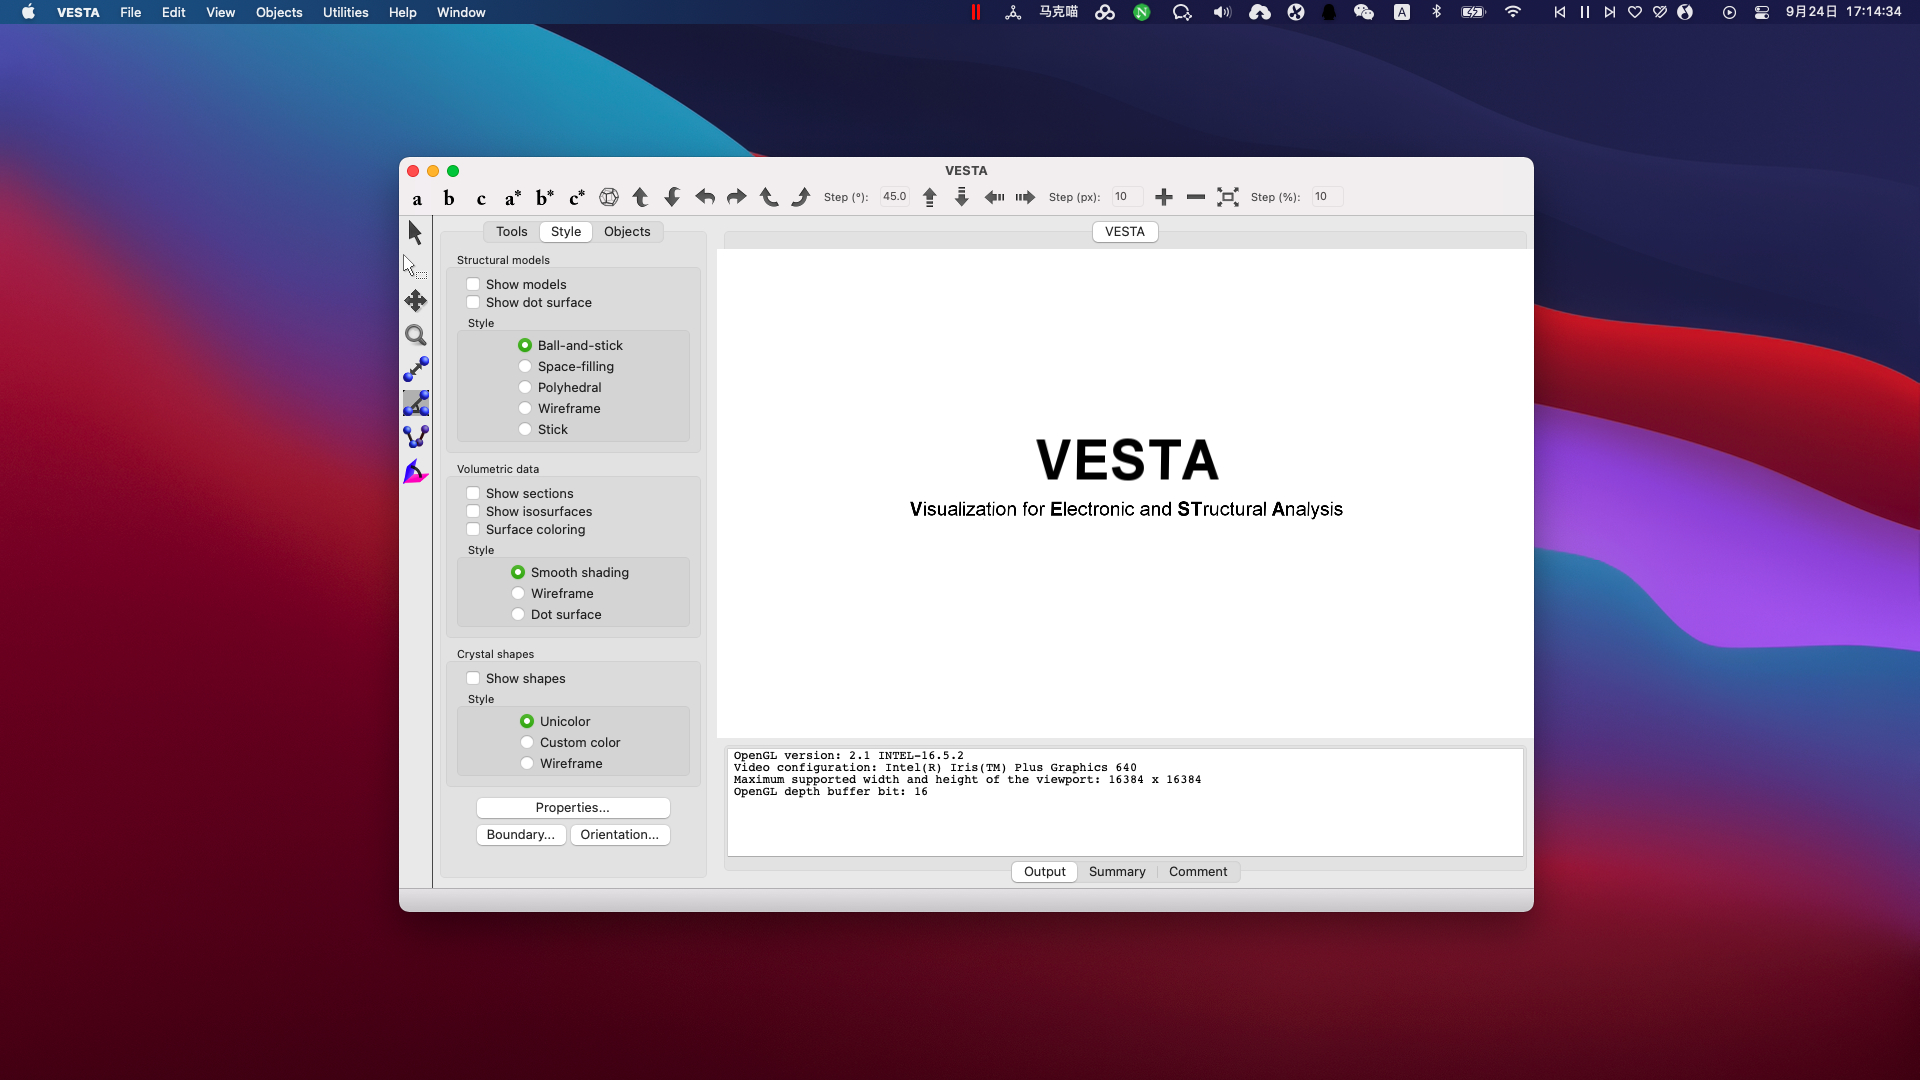
Task: Select the pointer rotate tool
Action: tap(415, 233)
